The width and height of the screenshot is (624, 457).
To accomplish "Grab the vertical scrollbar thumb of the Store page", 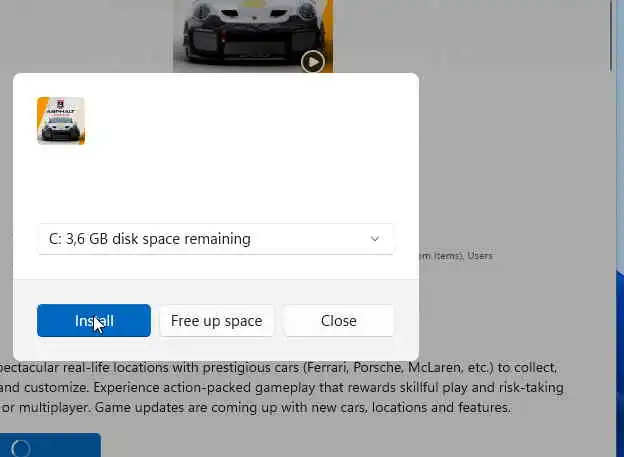I will click(612, 36).
